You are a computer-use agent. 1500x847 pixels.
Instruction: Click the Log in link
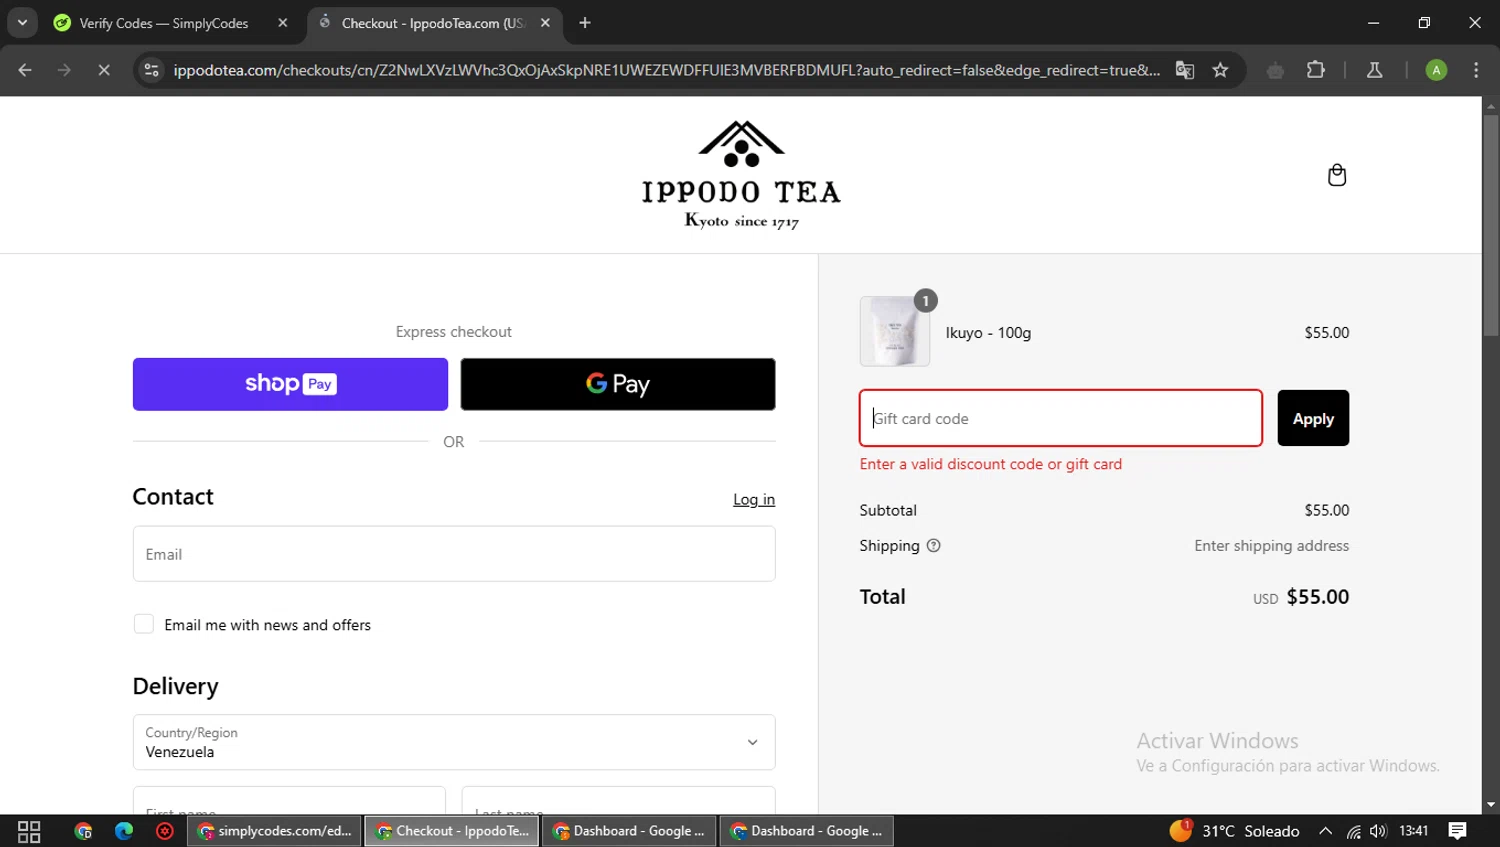(754, 499)
